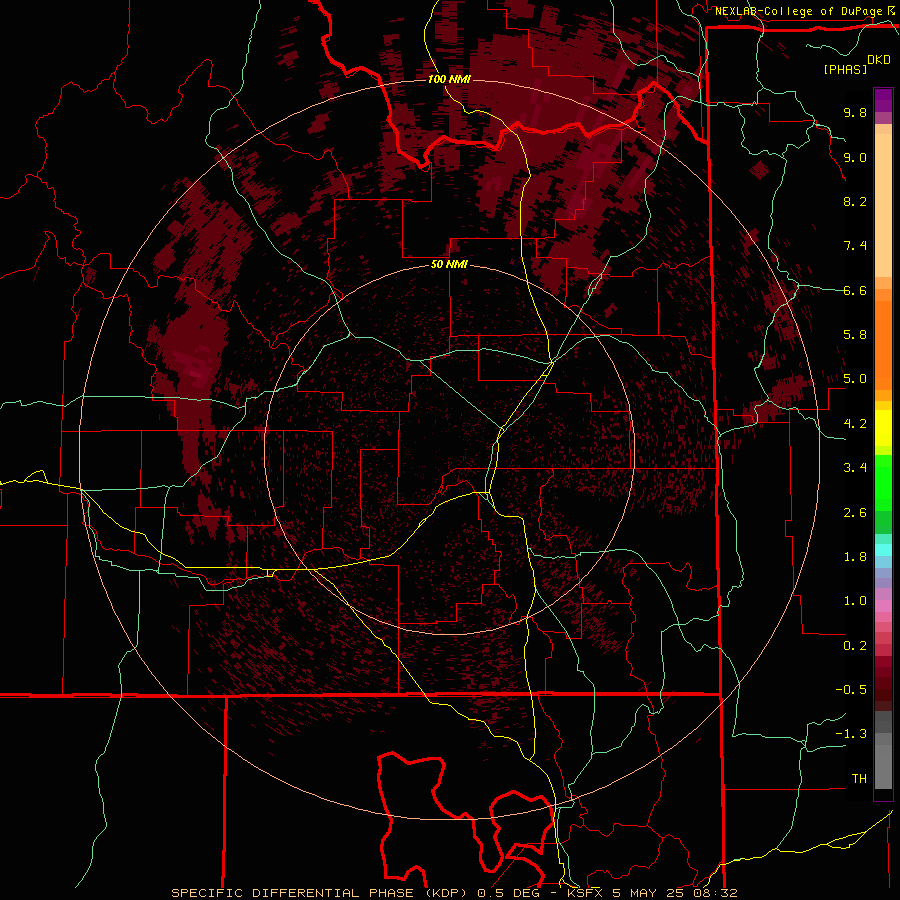Image resolution: width=900 pixels, height=900 pixels.
Task: Click the DKD label above the color scale
Action: coord(878,60)
